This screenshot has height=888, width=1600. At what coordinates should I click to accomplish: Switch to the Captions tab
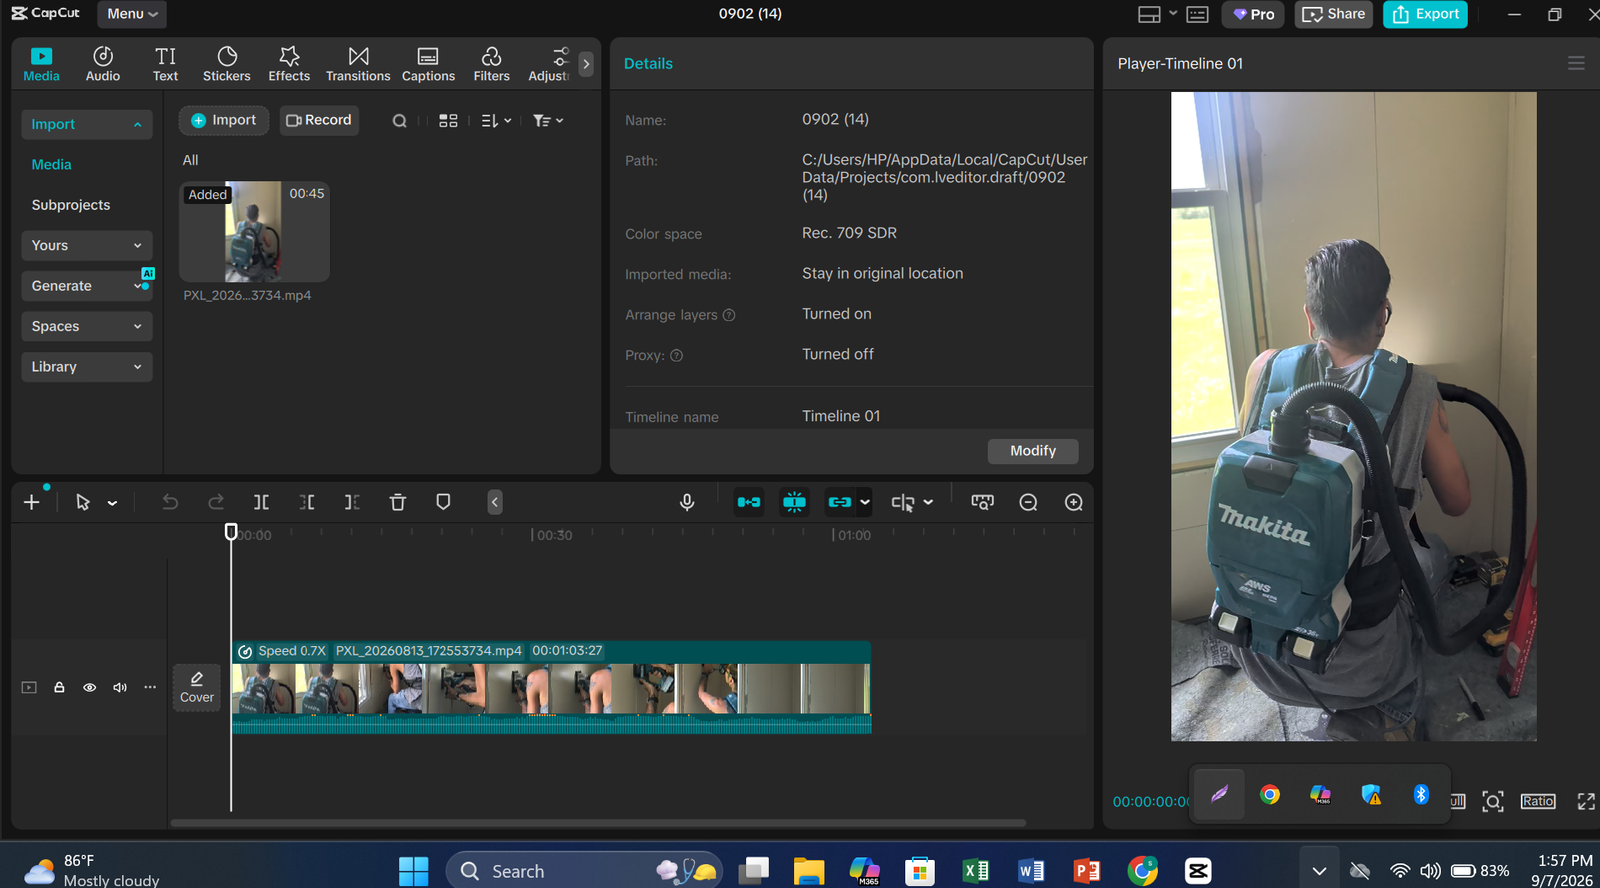(x=428, y=64)
